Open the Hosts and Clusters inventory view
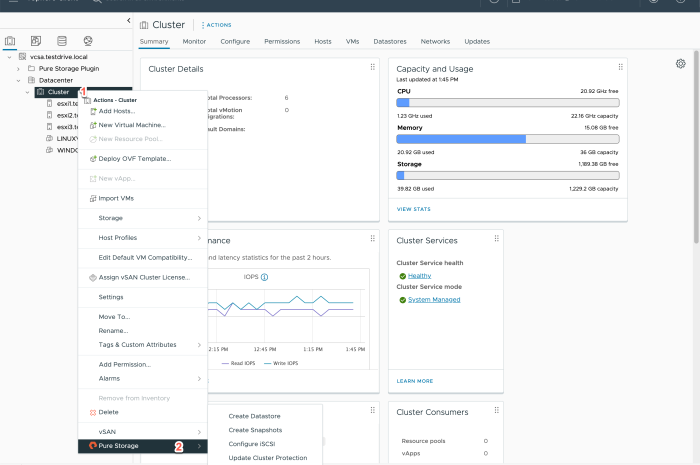The width and height of the screenshot is (700, 465). pyautogui.click(x=11, y=41)
